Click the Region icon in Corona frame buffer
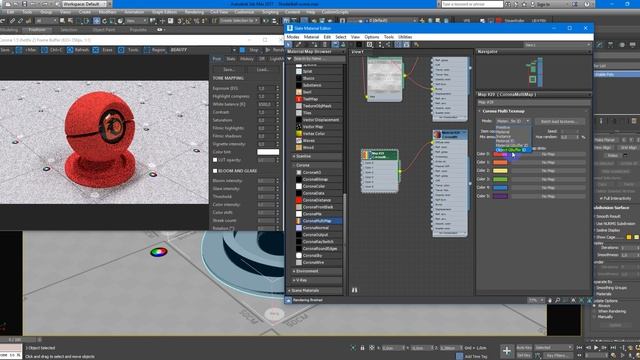The image size is (640, 360). [147, 50]
